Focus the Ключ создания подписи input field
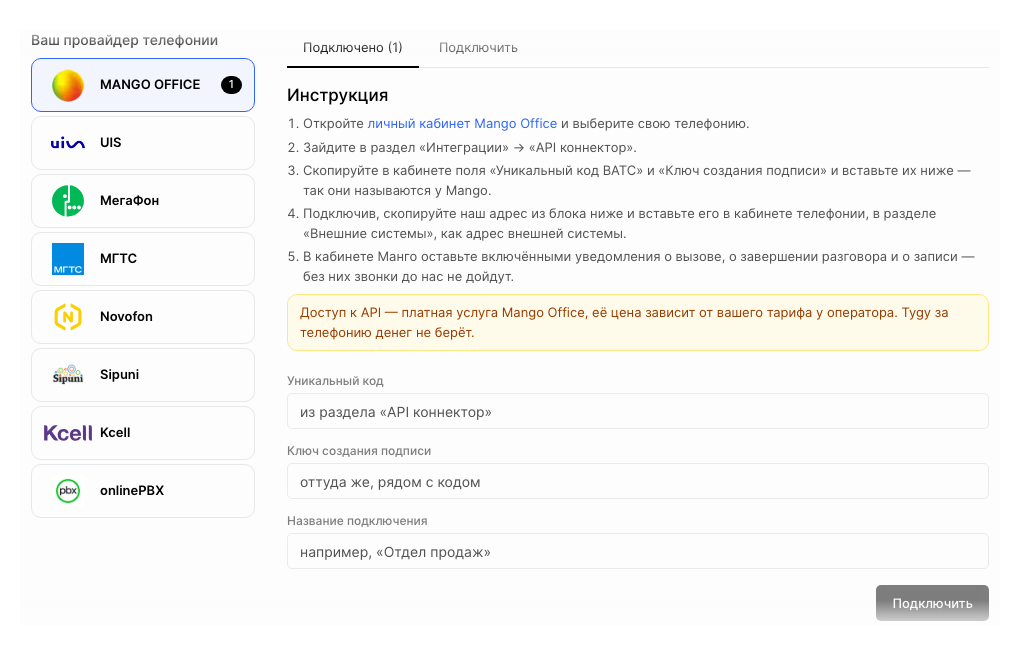 coord(638,482)
